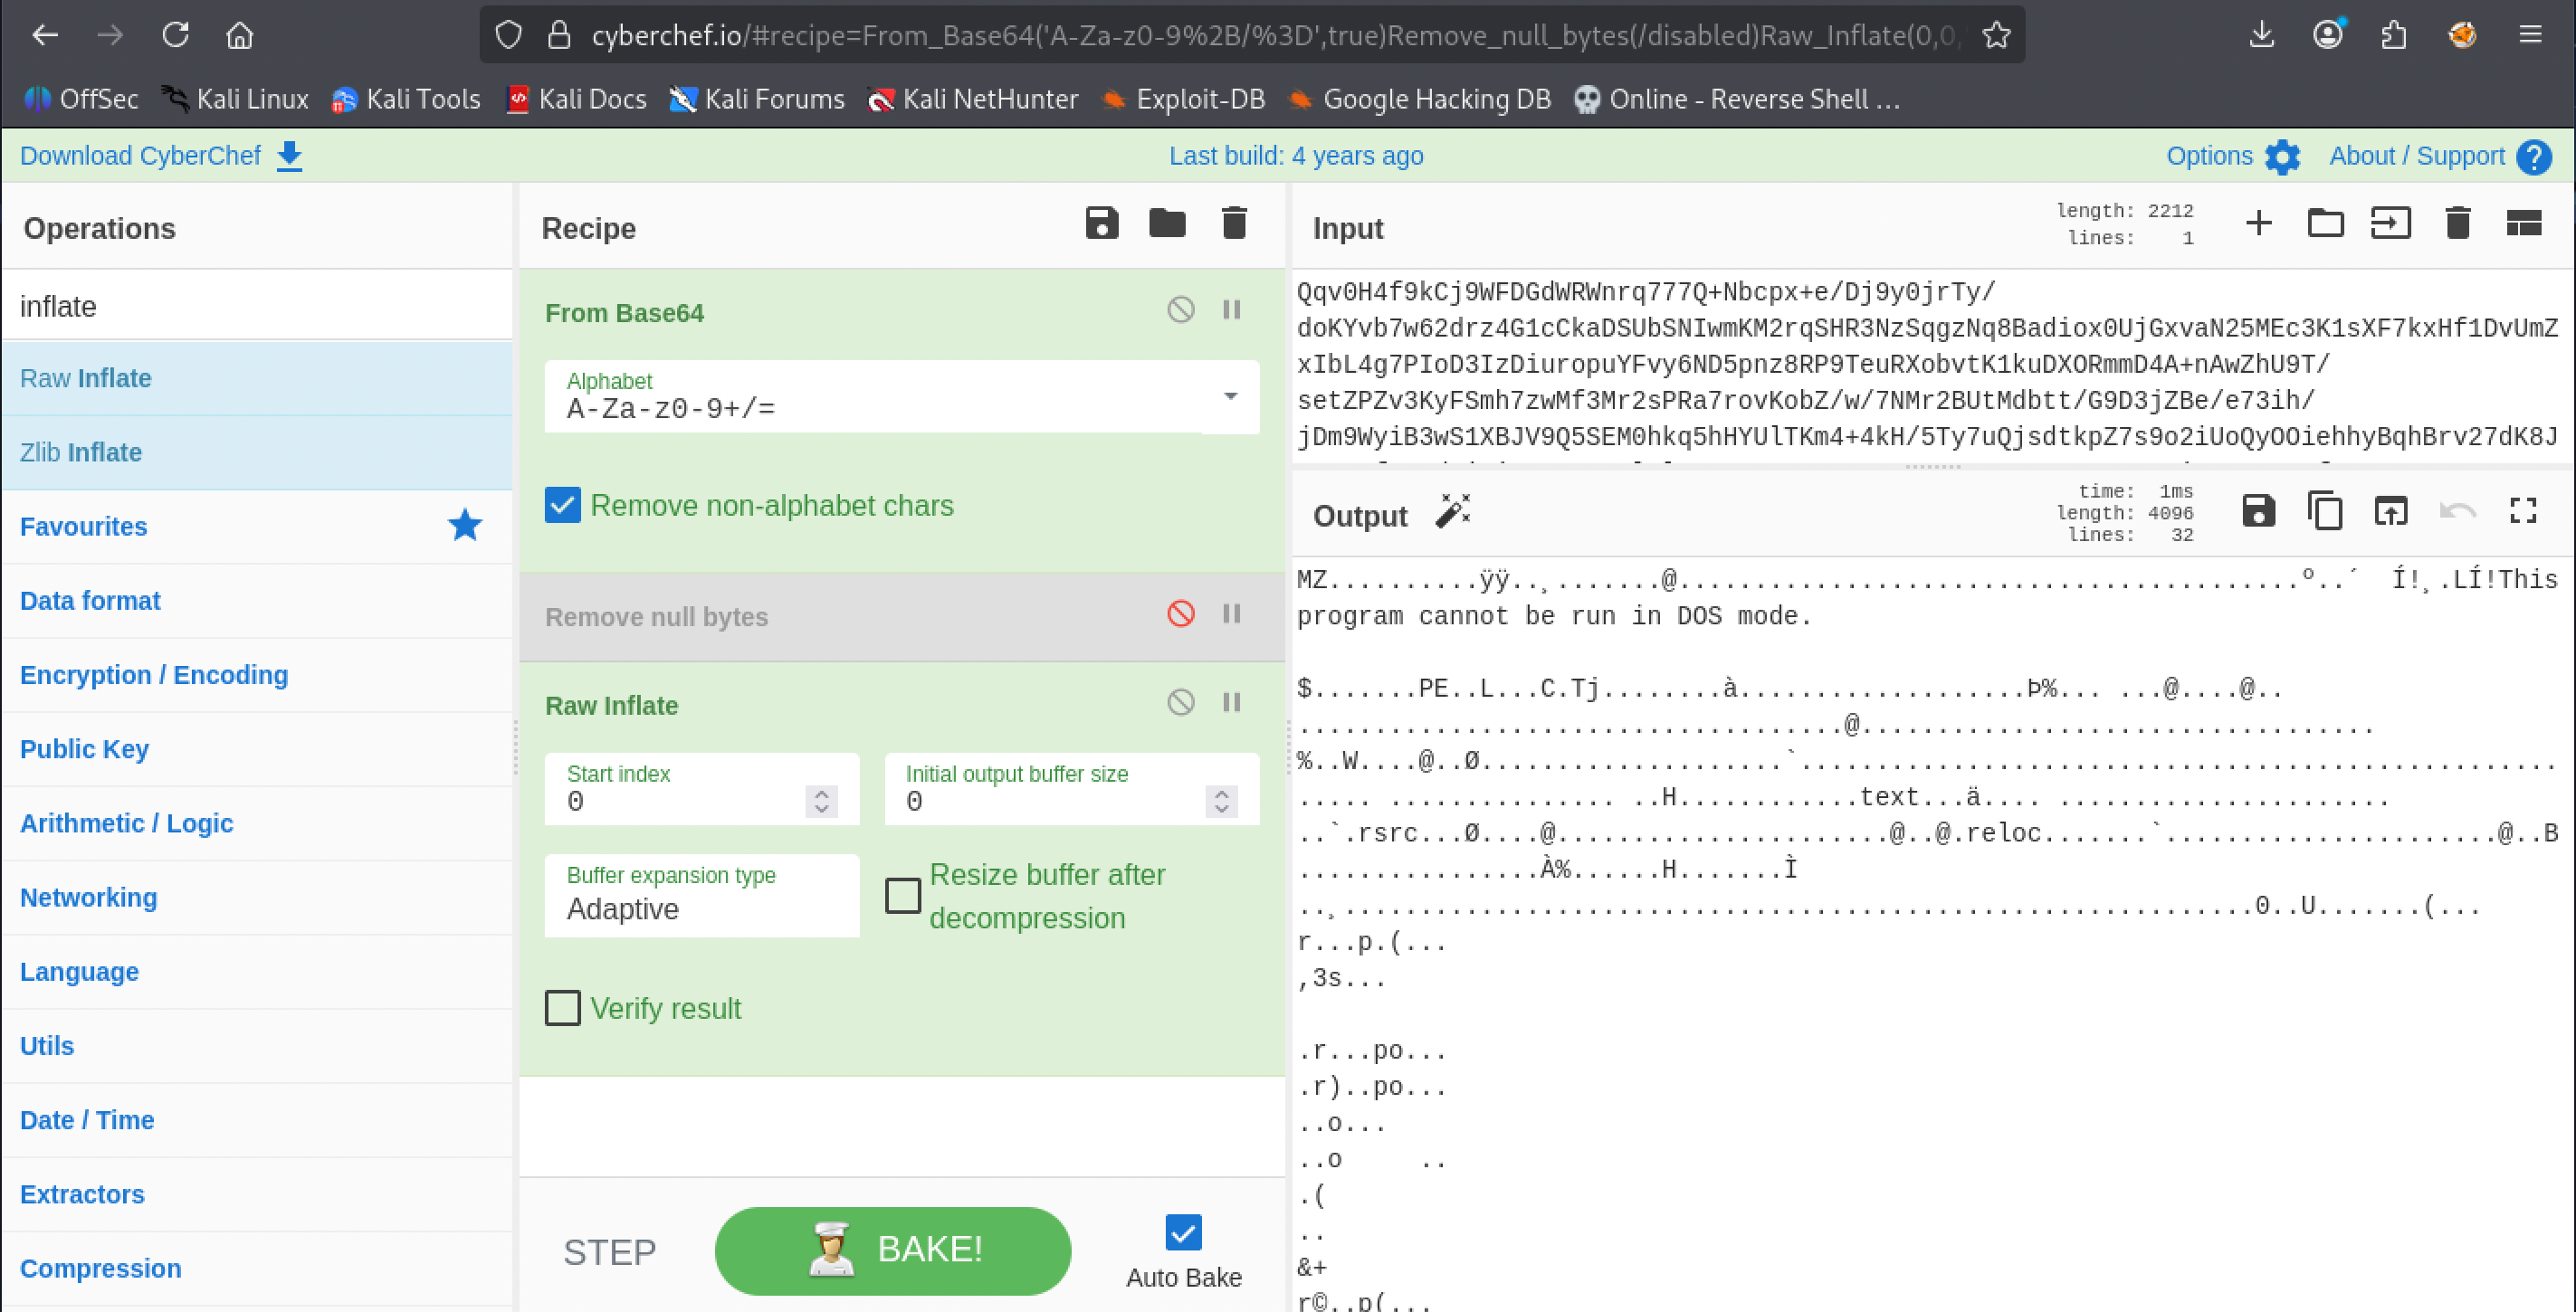This screenshot has width=2576, height=1312.
Task: Open the About / Support link
Action: (2440, 157)
